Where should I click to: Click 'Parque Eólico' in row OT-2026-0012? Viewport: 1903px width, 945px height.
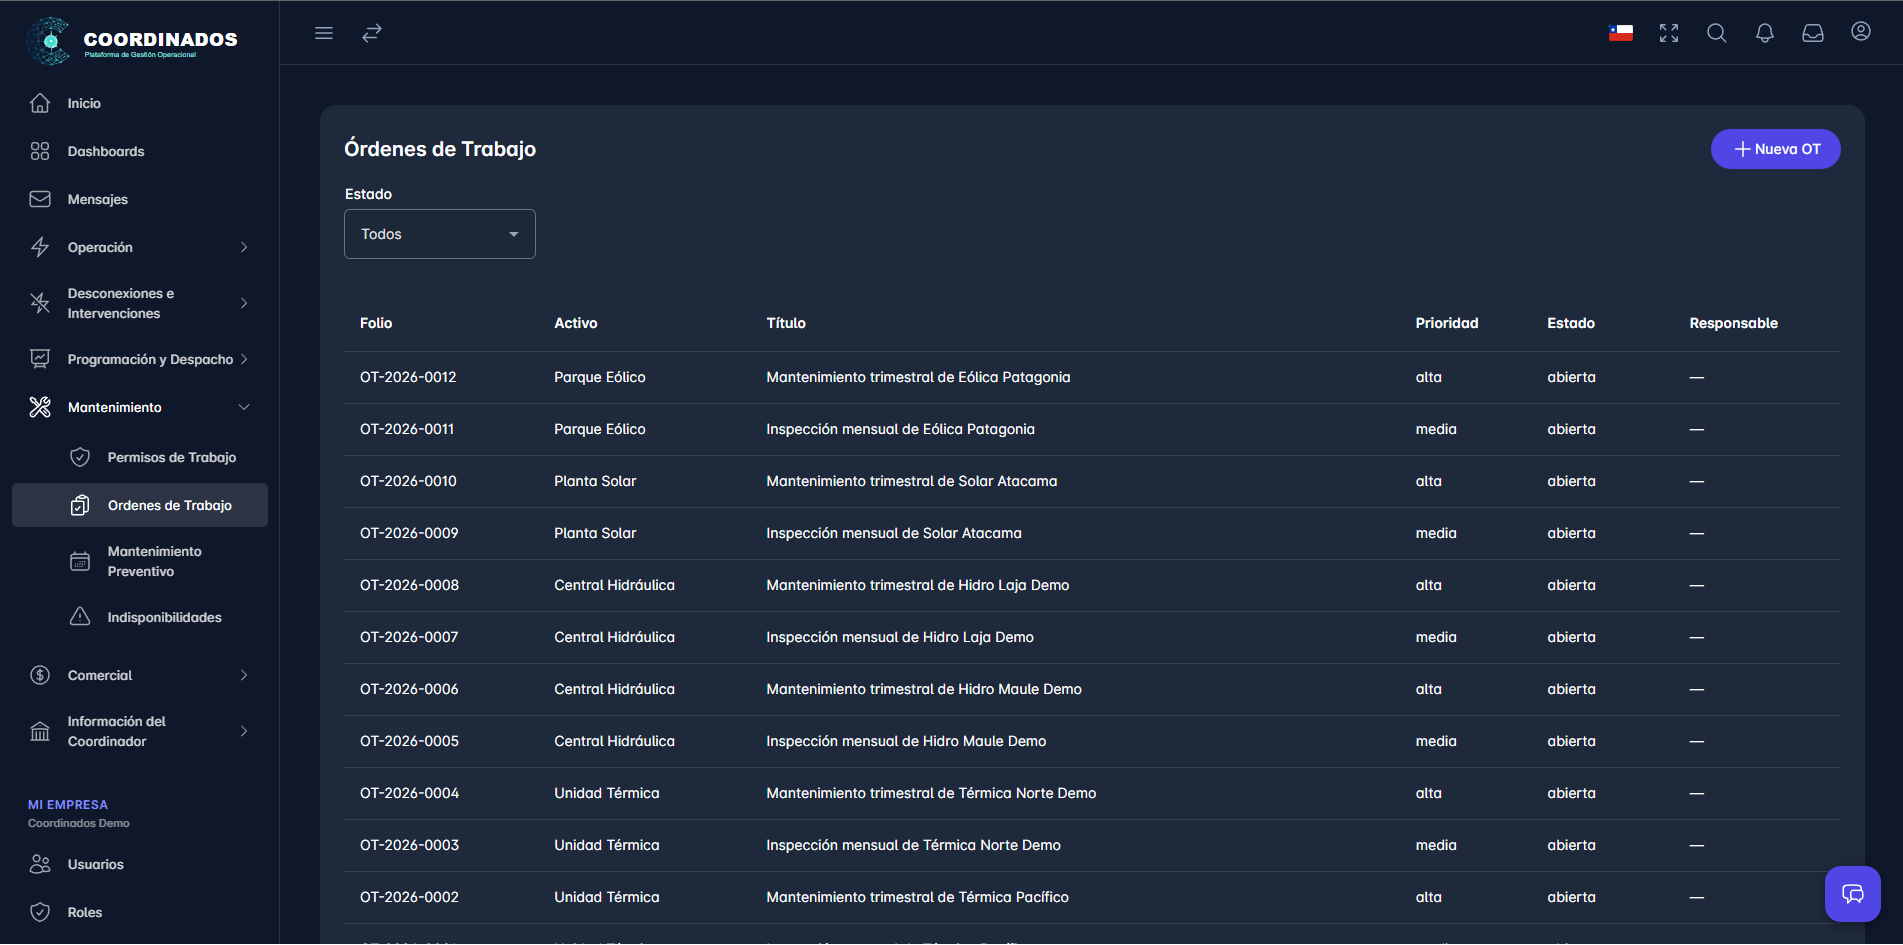pyautogui.click(x=600, y=377)
